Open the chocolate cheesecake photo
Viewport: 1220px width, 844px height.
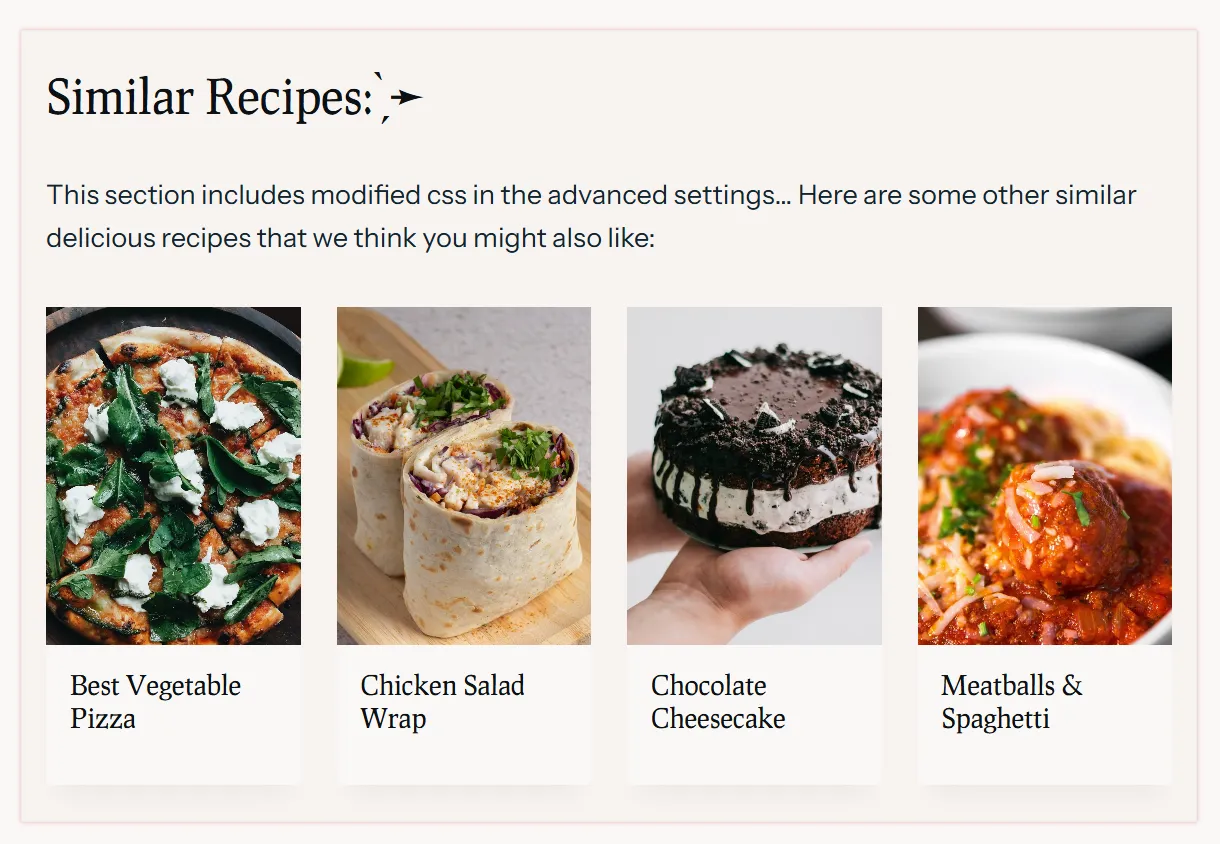pos(754,476)
